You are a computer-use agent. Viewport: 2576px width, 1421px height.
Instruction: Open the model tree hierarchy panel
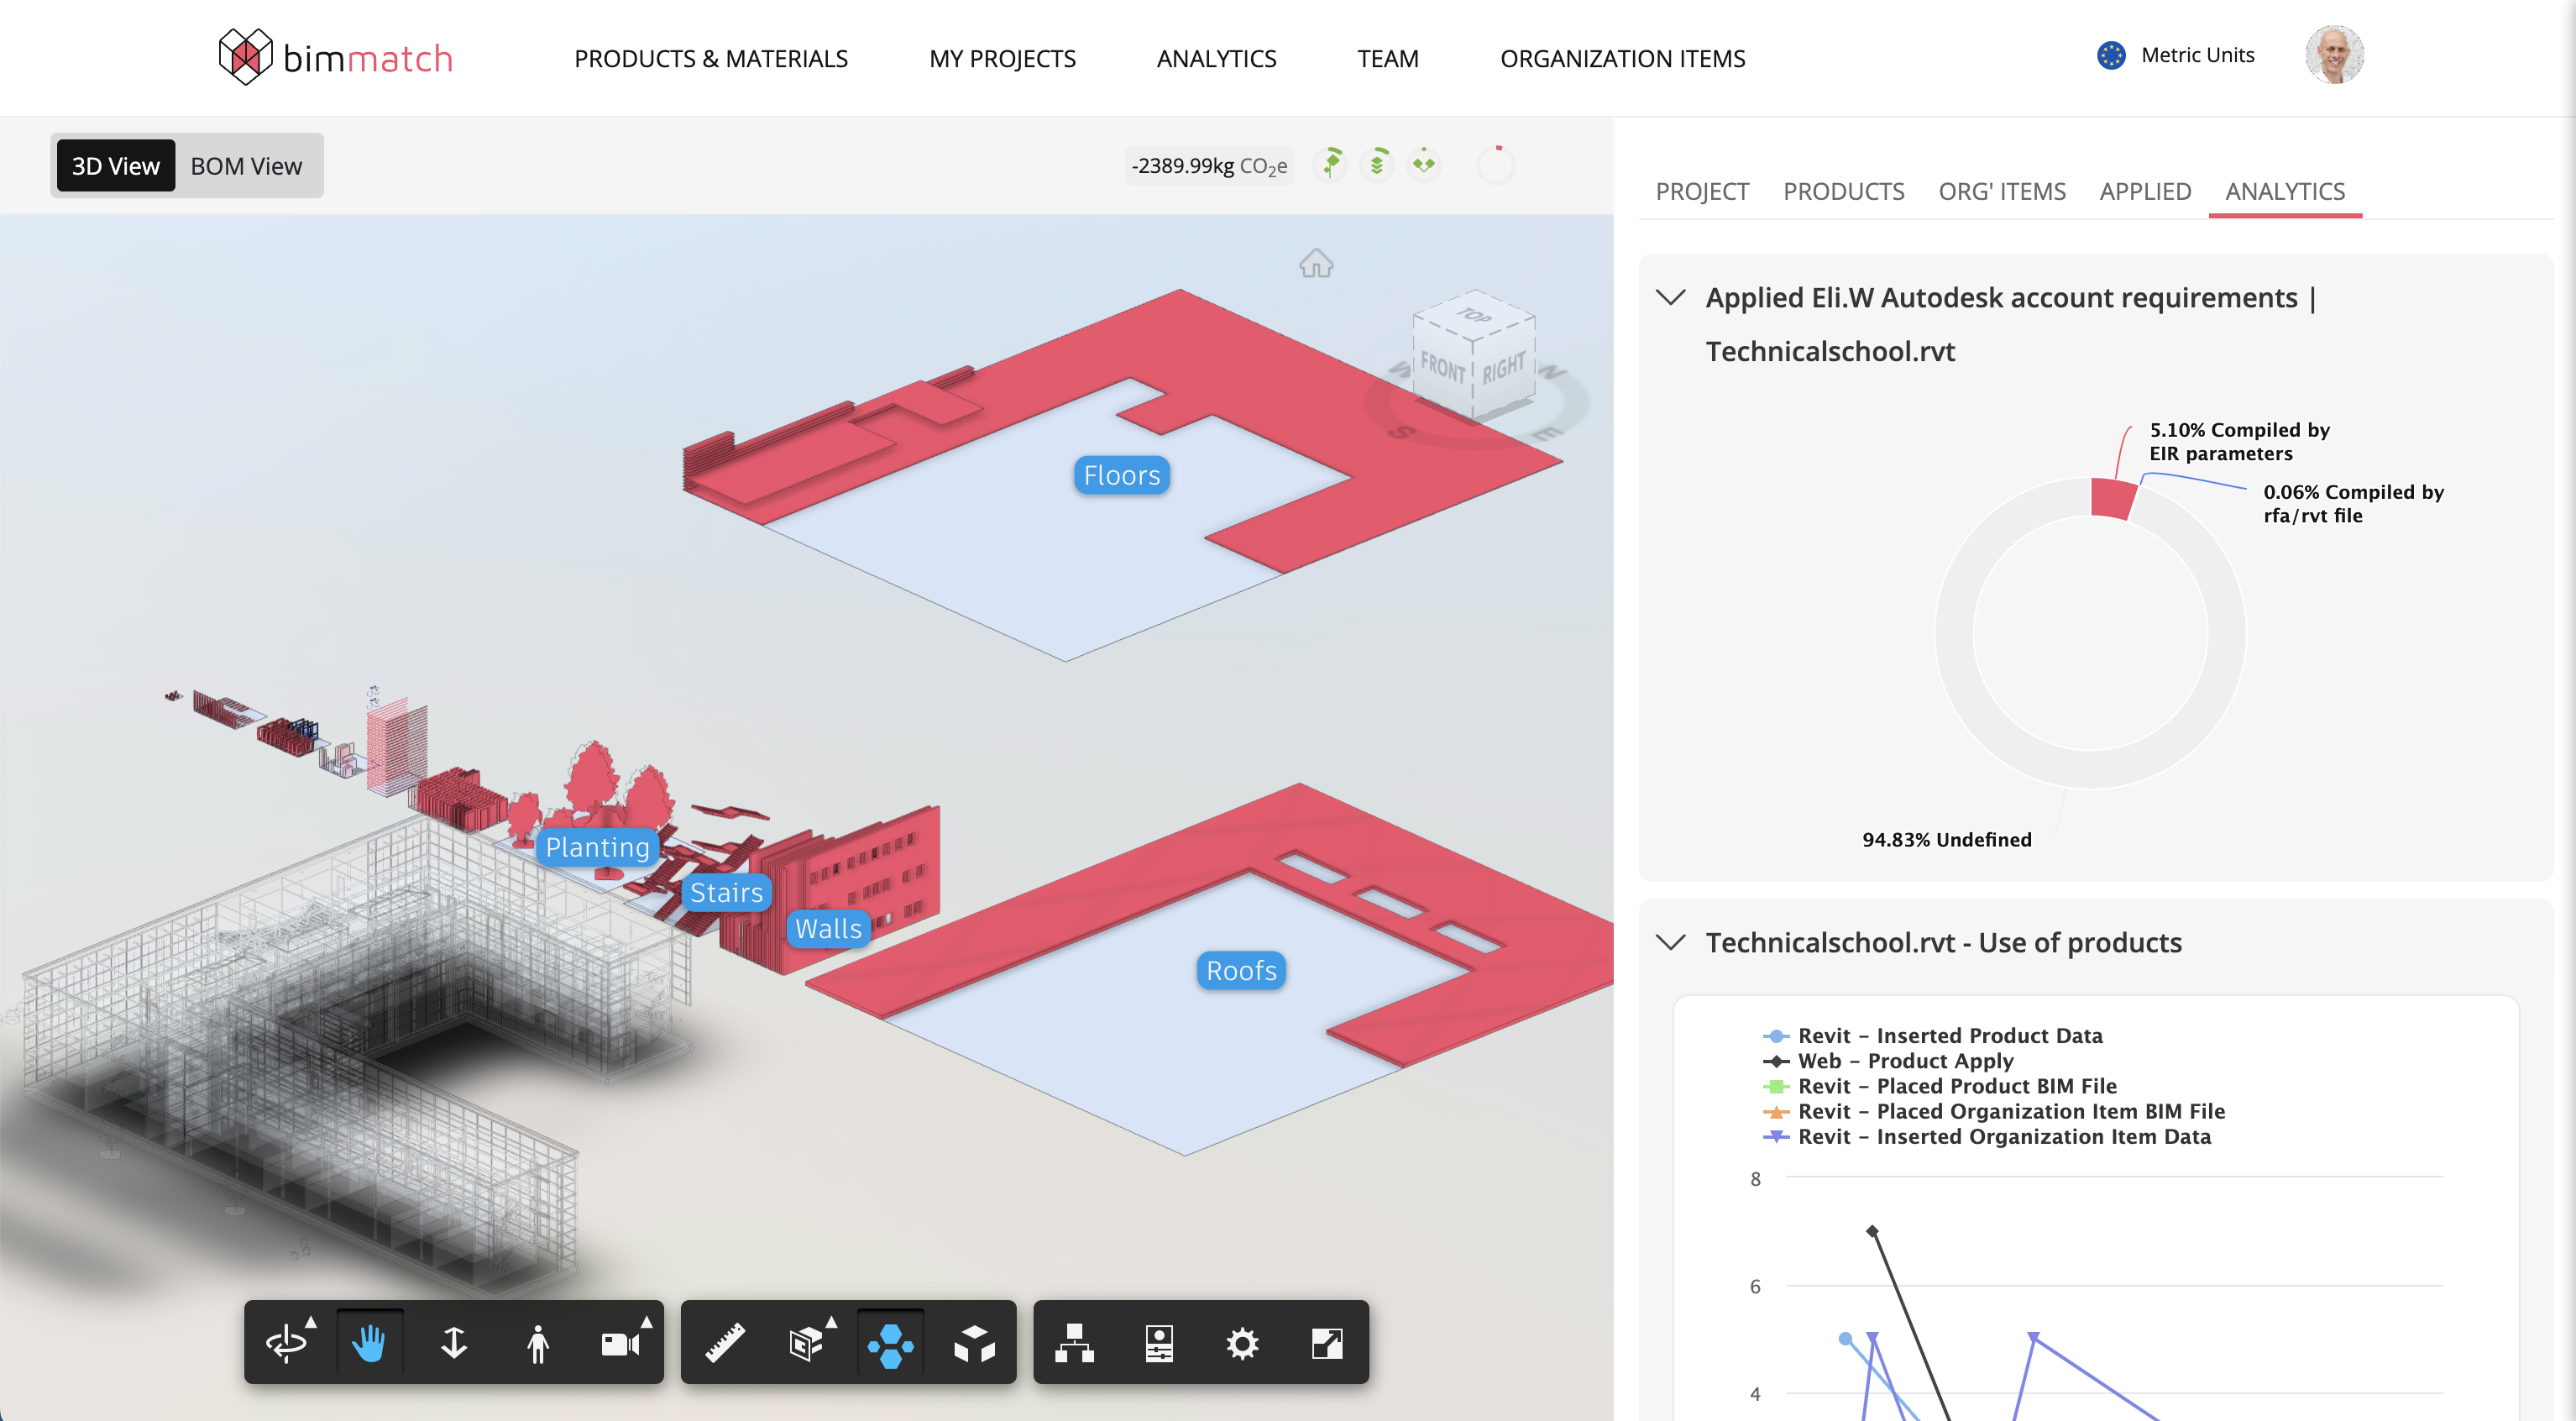[x=1073, y=1343]
